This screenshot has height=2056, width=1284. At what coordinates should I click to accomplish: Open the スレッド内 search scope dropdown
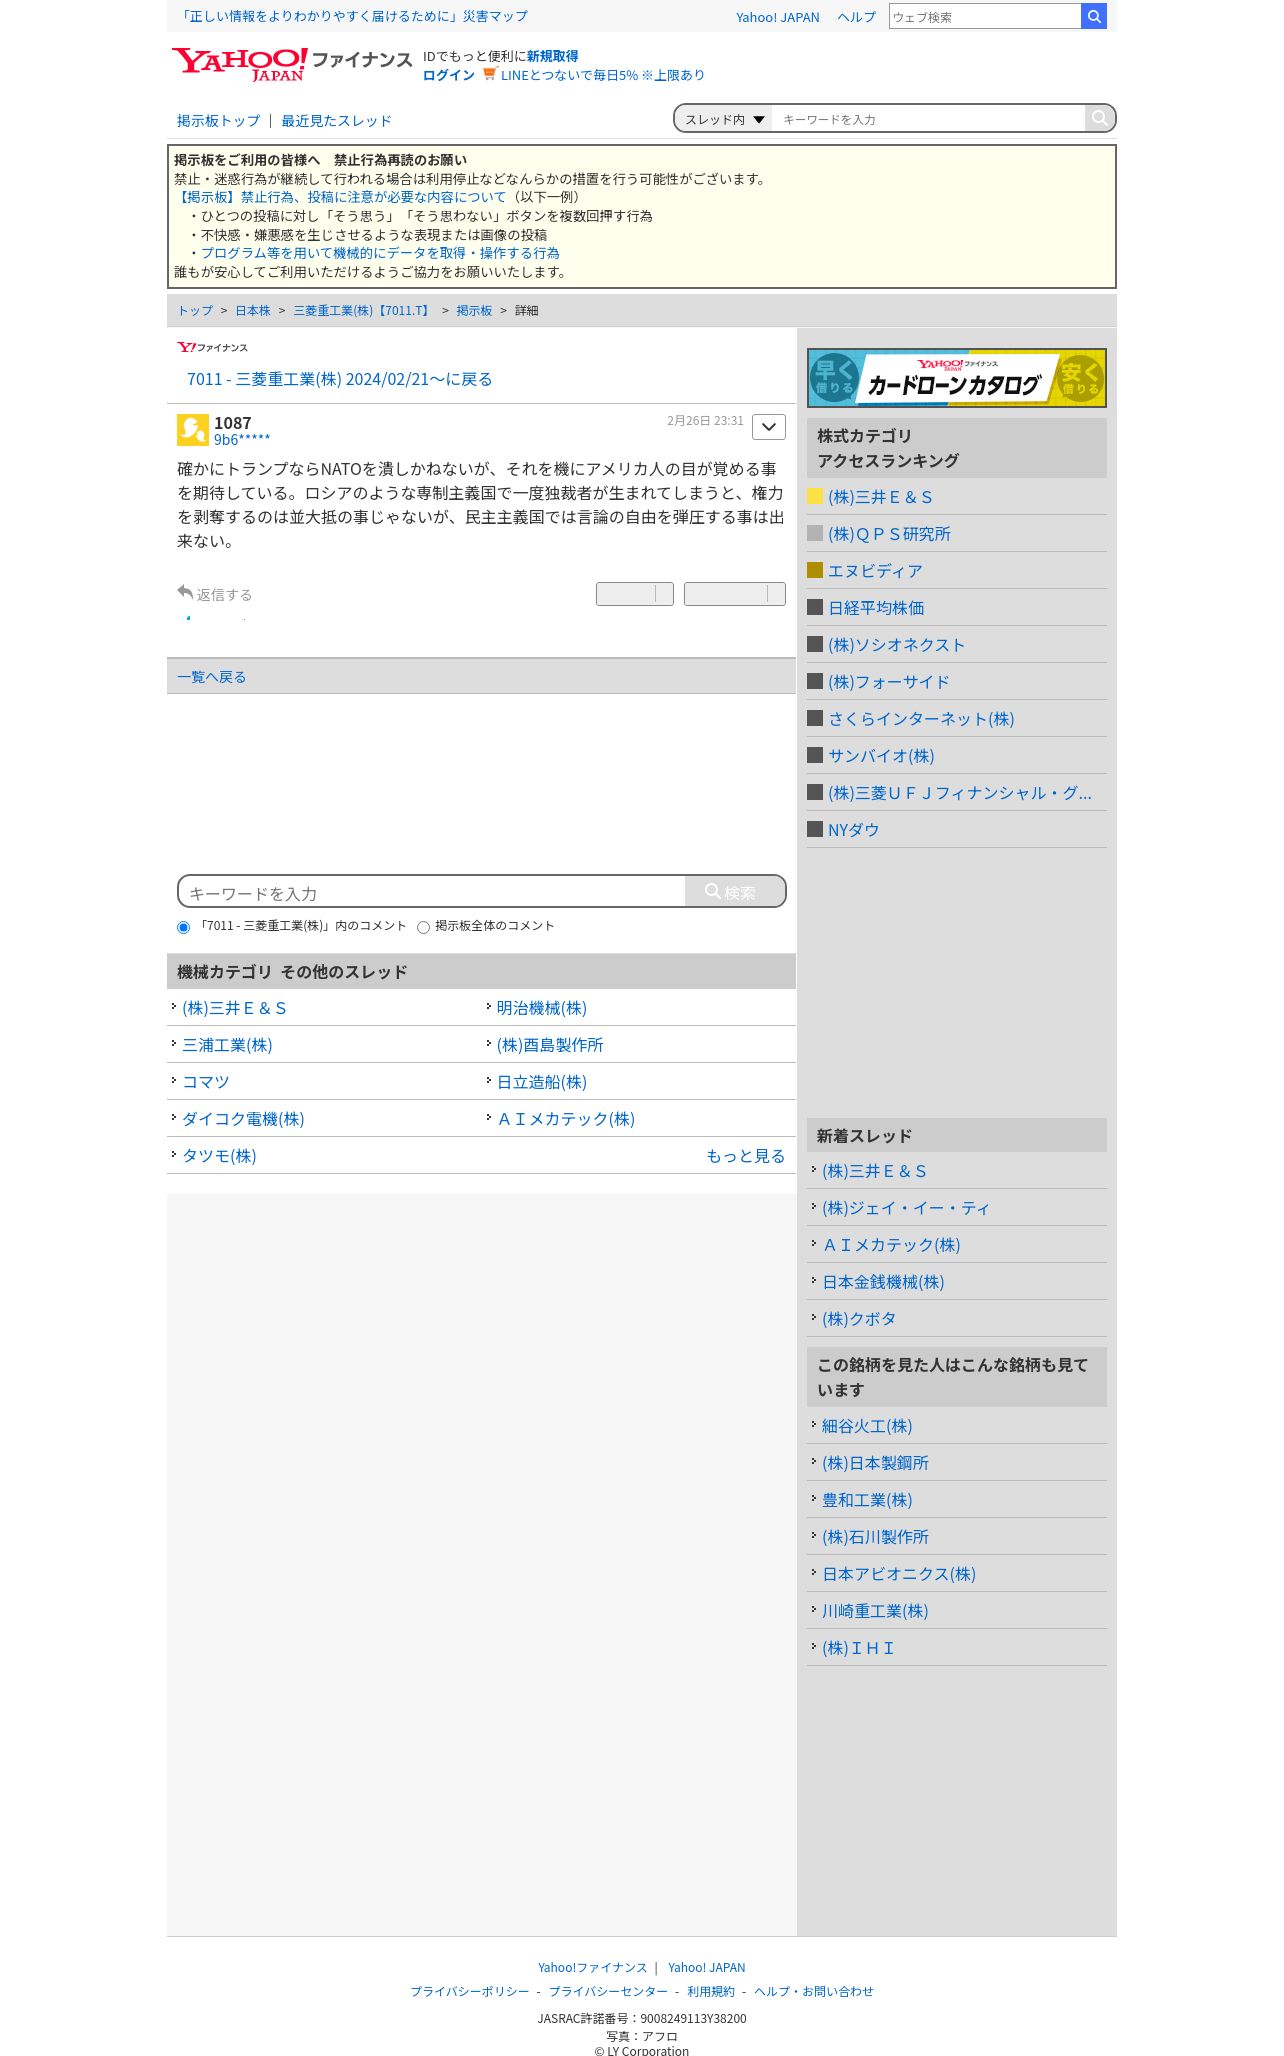[724, 119]
